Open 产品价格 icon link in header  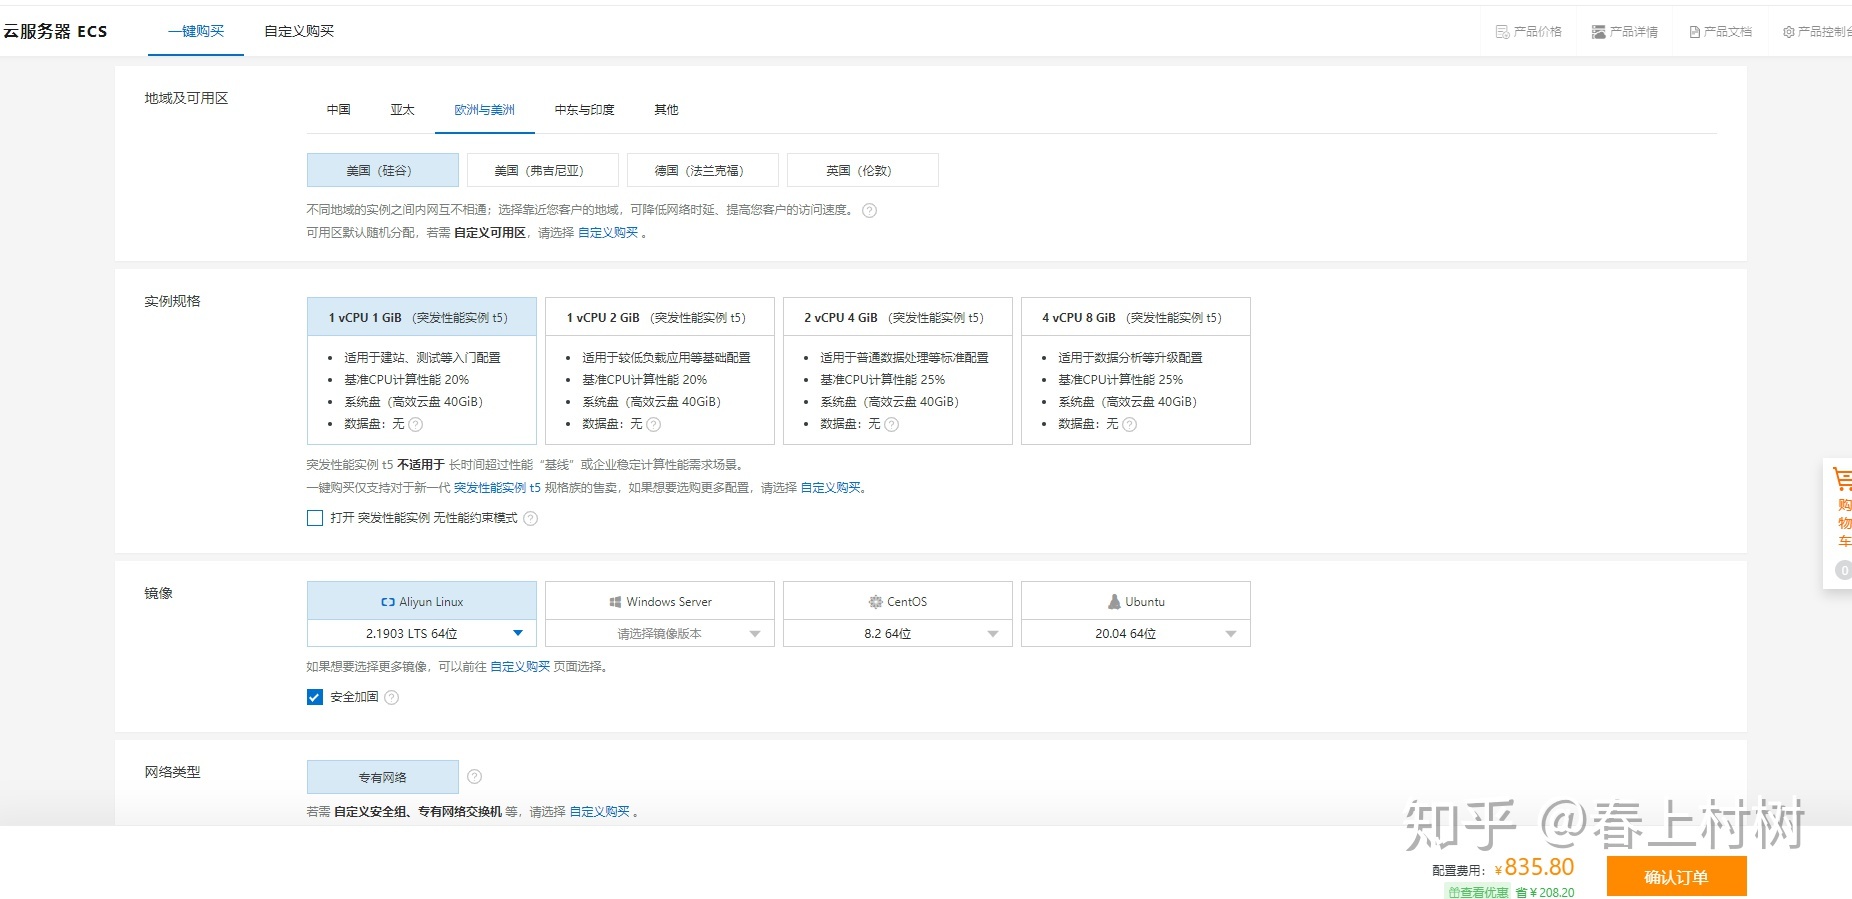click(x=1528, y=32)
